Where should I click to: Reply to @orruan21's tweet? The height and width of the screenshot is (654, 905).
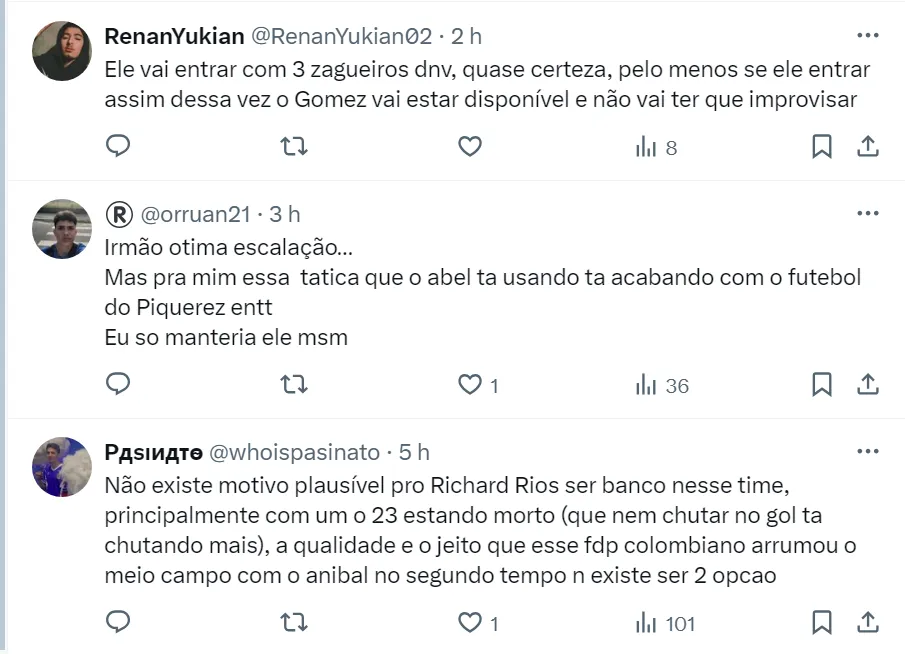(118, 384)
